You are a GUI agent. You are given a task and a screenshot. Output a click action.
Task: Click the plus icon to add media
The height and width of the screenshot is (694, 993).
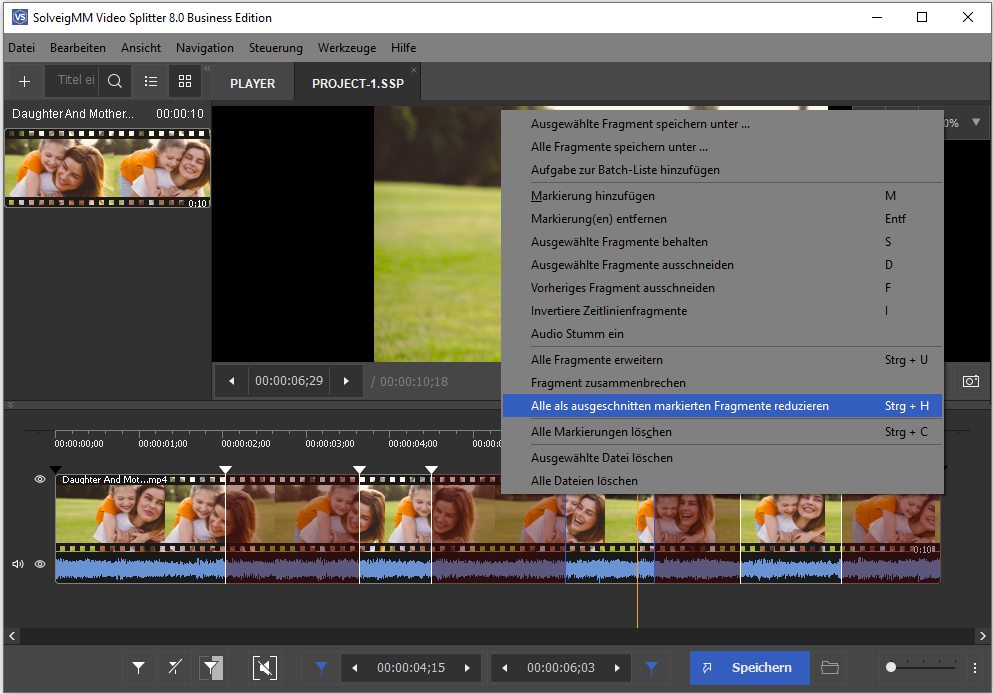coord(24,82)
